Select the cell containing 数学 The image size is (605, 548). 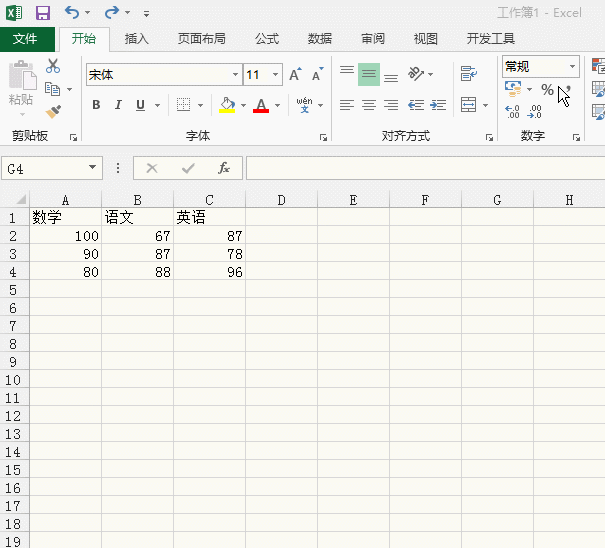coord(66,217)
